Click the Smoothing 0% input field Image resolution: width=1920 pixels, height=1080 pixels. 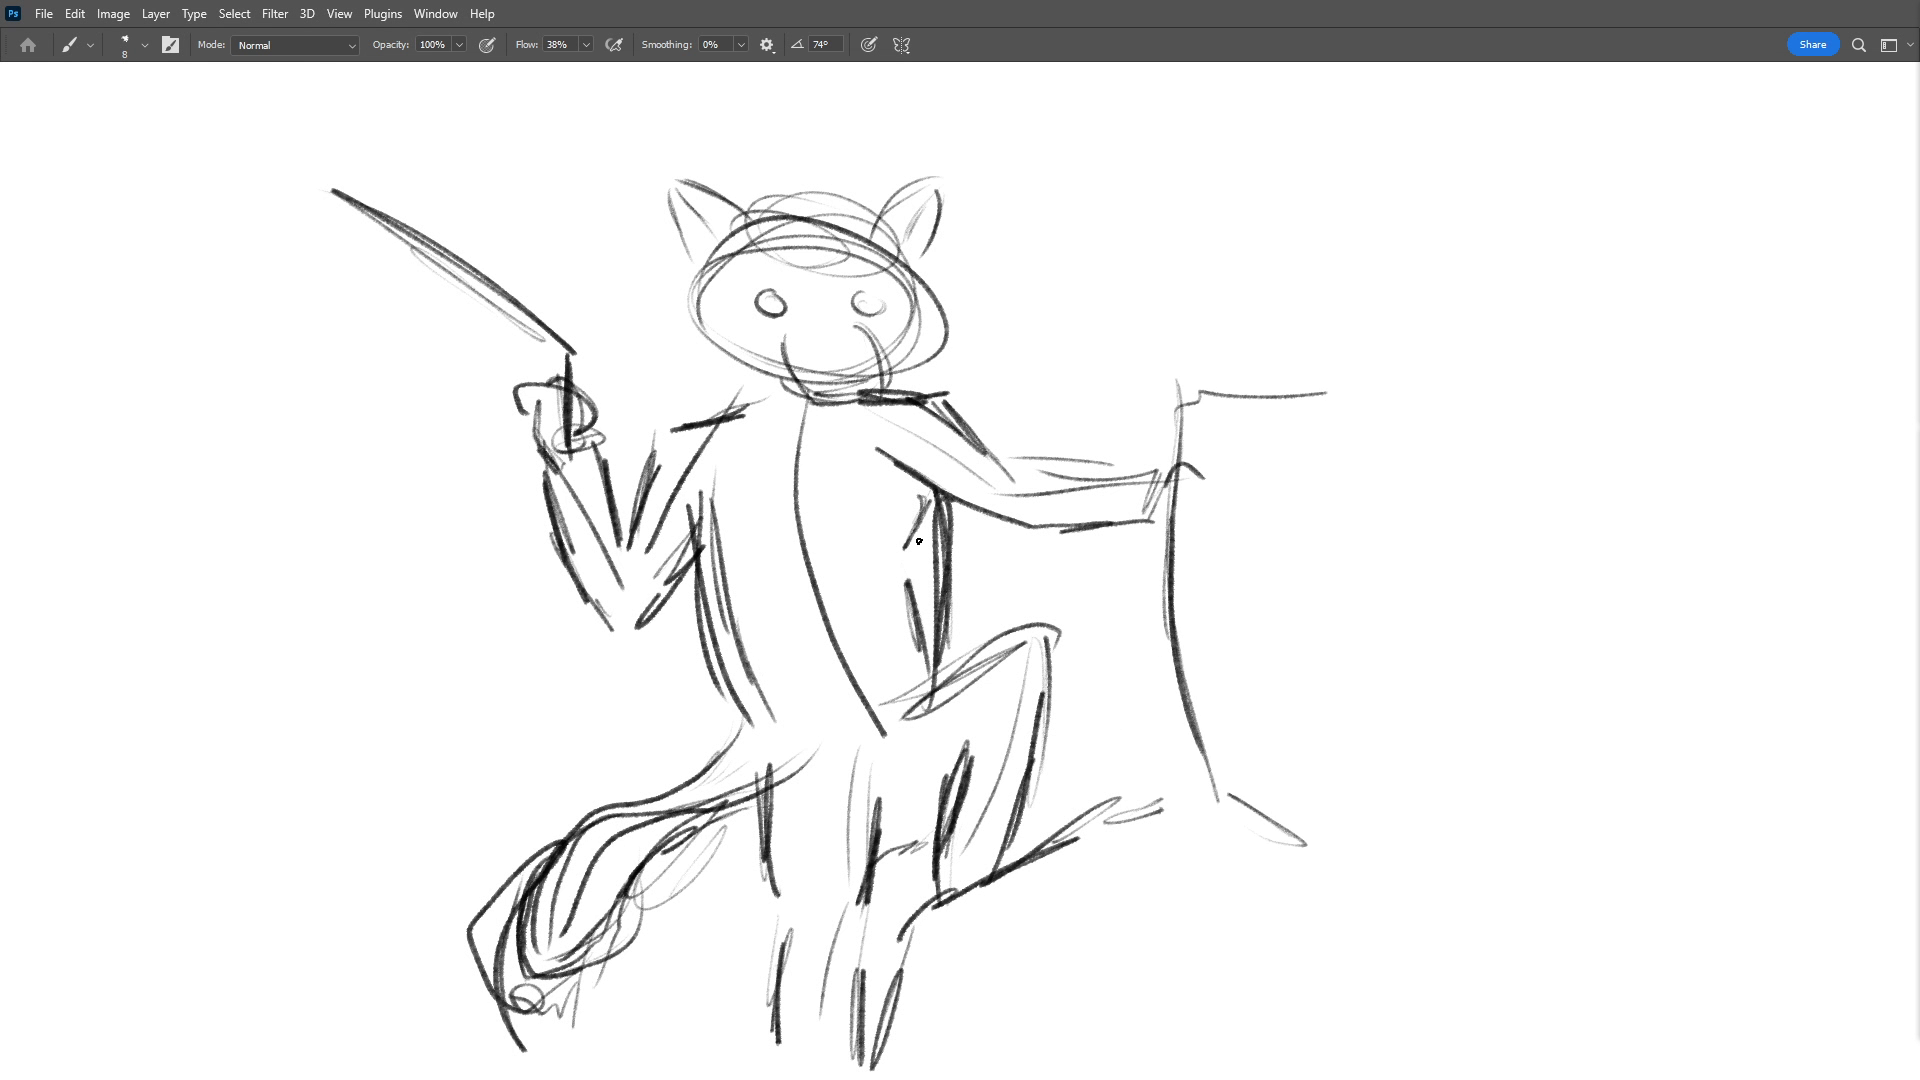tap(715, 45)
